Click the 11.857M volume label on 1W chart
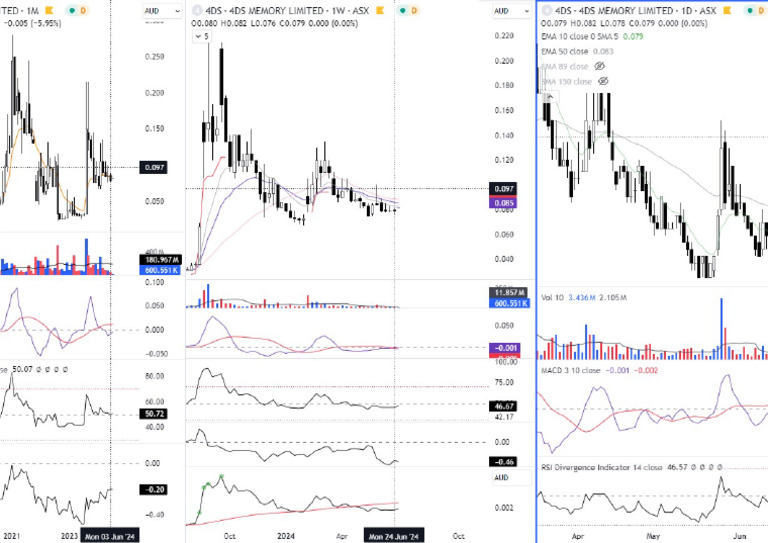The image size is (768, 543). pos(509,292)
